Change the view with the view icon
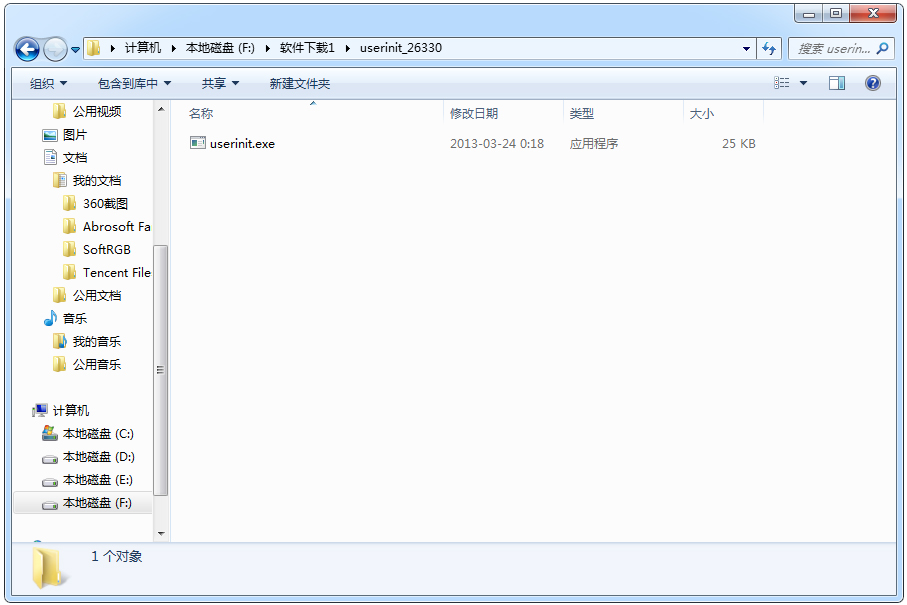The height and width of the screenshot is (605, 907). (x=781, y=83)
